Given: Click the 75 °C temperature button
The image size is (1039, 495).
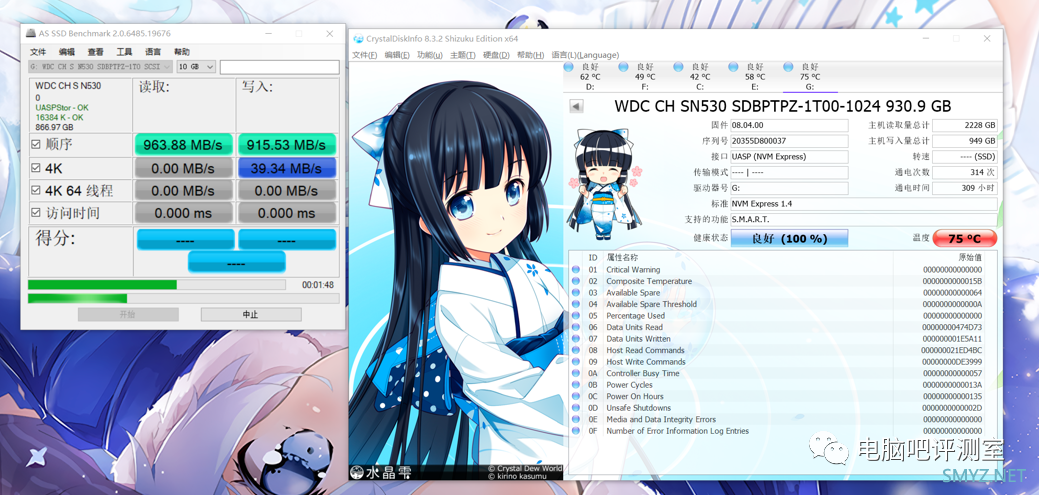Looking at the screenshot, I should (x=964, y=239).
